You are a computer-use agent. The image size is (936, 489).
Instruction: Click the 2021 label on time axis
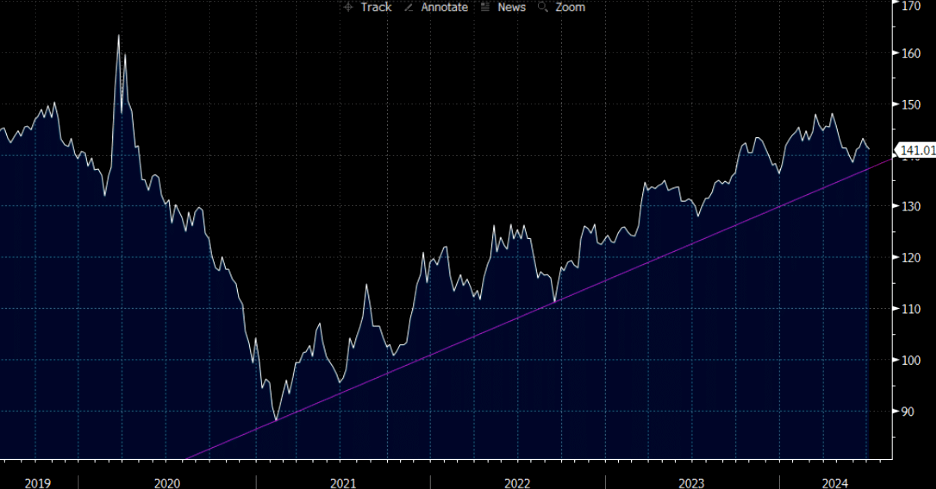pyautogui.click(x=343, y=483)
